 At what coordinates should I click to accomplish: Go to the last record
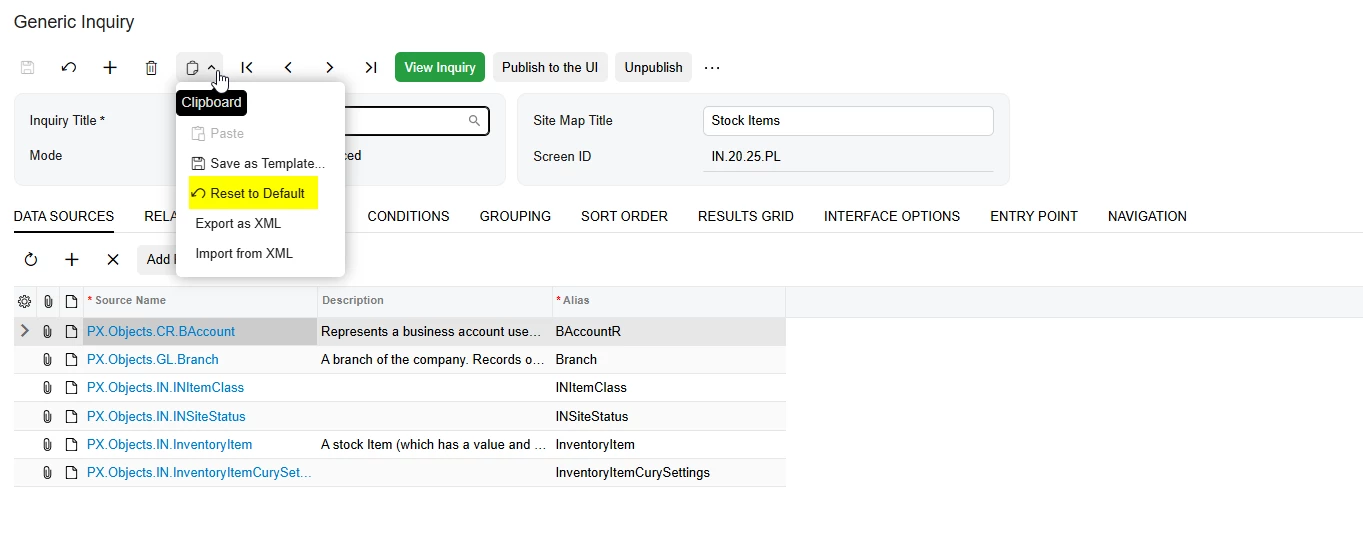point(370,67)
